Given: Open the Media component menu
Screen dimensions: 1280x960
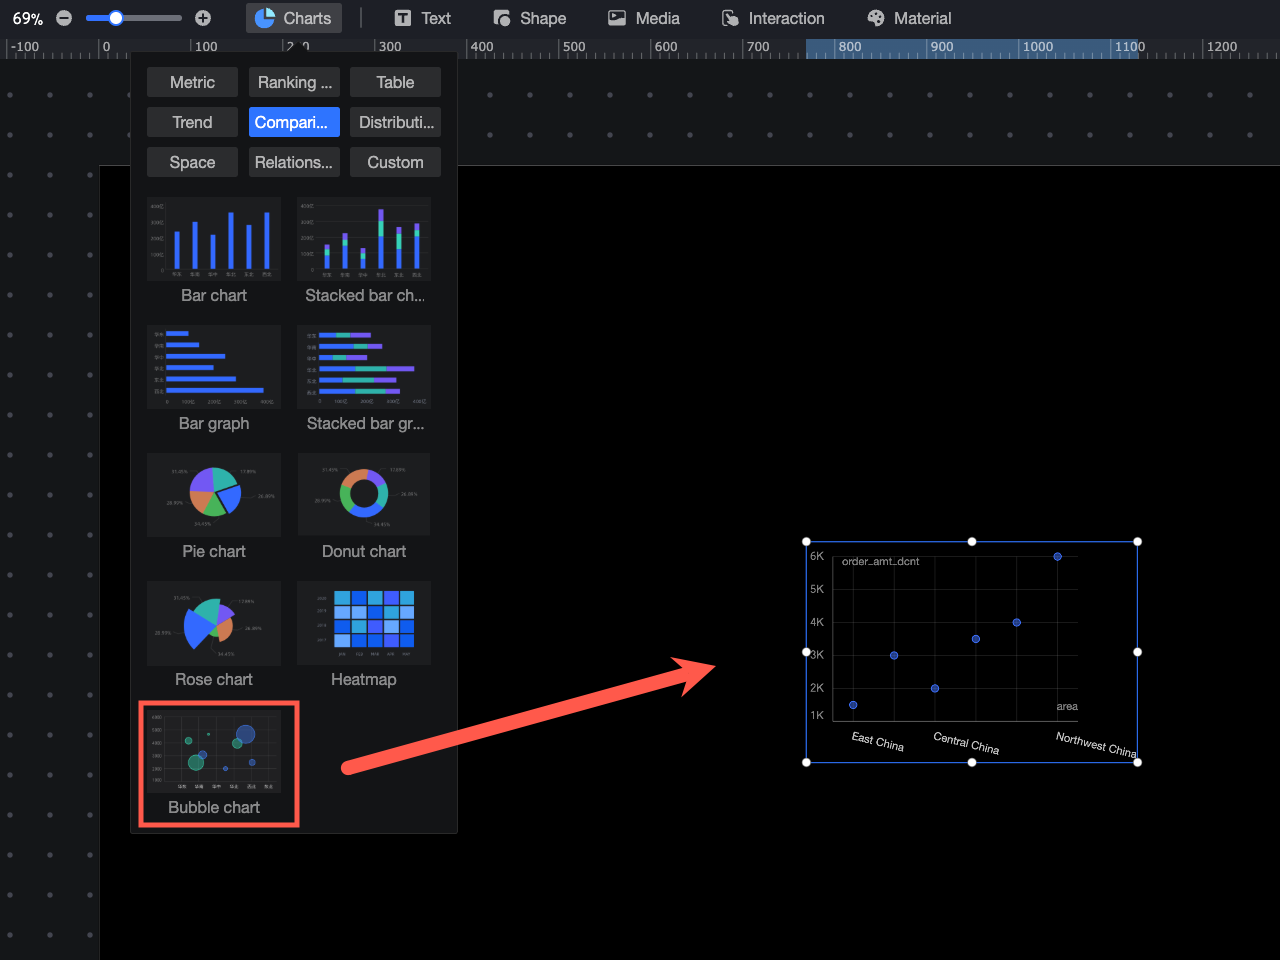Looking at the screenshot, I should (x=644, y=18).
